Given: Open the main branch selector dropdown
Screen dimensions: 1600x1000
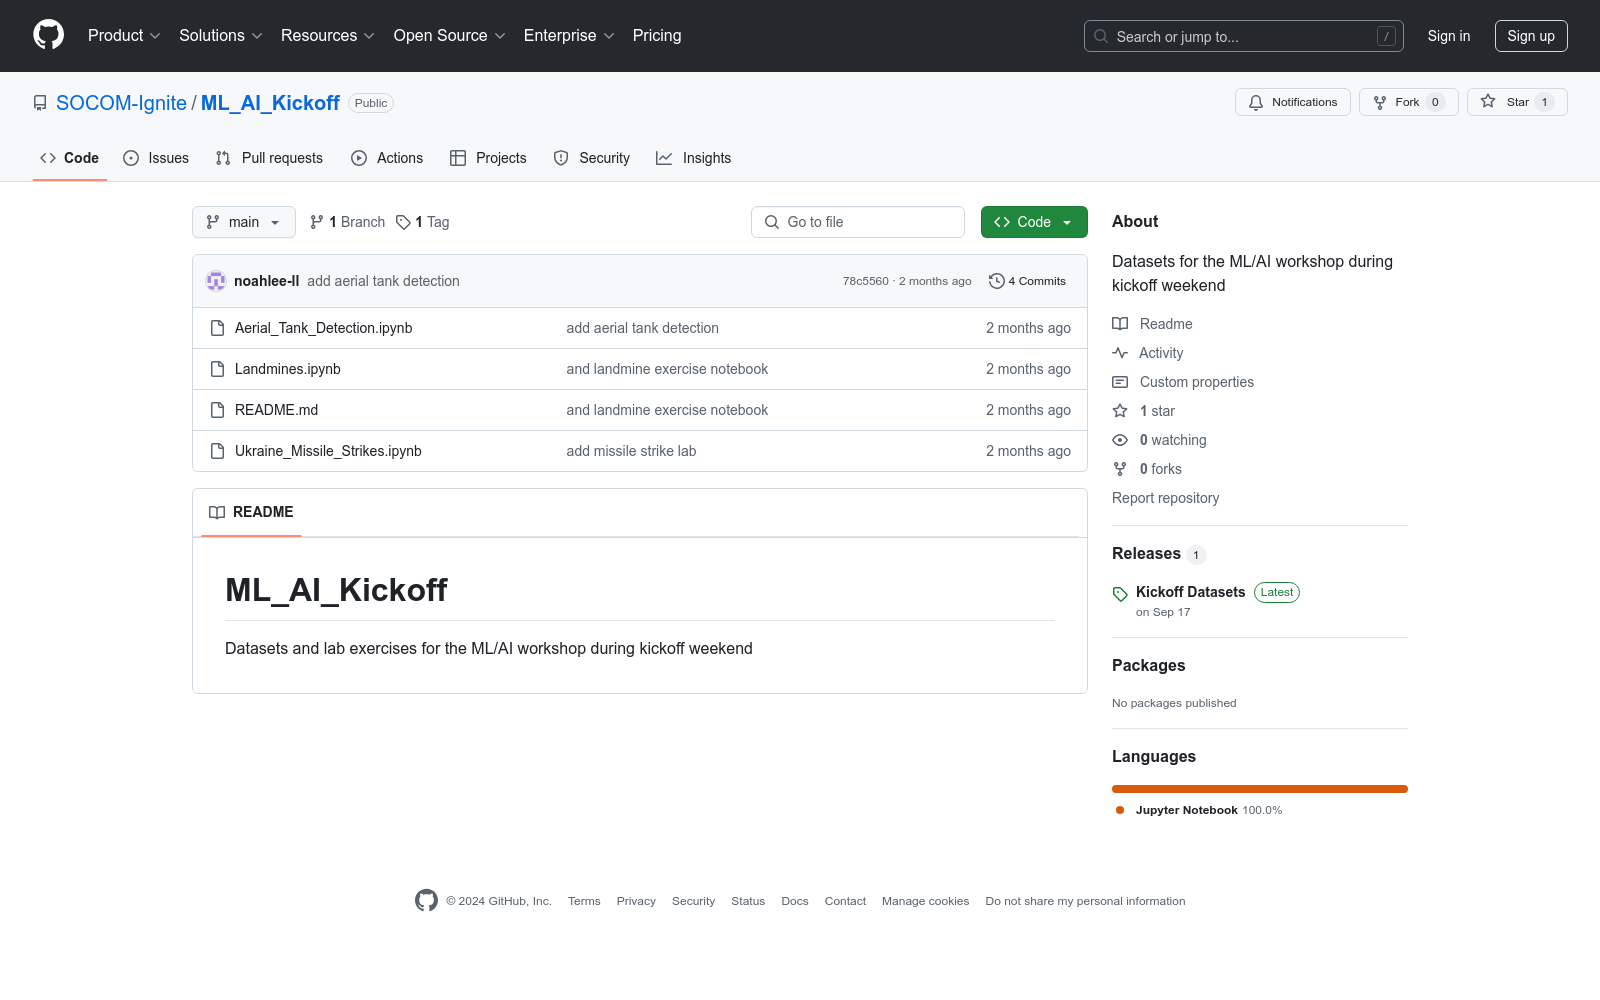Looking at the screenshot, I should pyautogui.click(x=244, y=222).
